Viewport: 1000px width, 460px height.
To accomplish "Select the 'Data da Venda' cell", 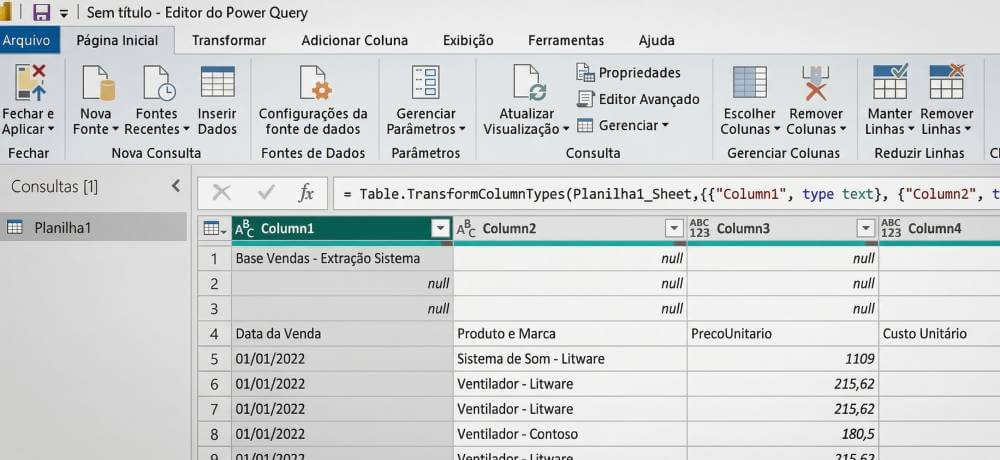I will point(342,334).
